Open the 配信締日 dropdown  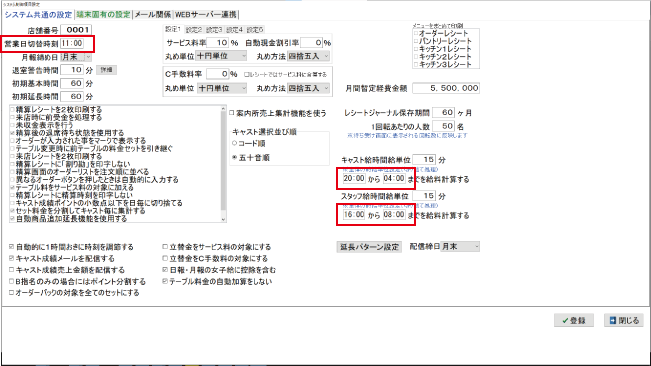coord(460,246)
